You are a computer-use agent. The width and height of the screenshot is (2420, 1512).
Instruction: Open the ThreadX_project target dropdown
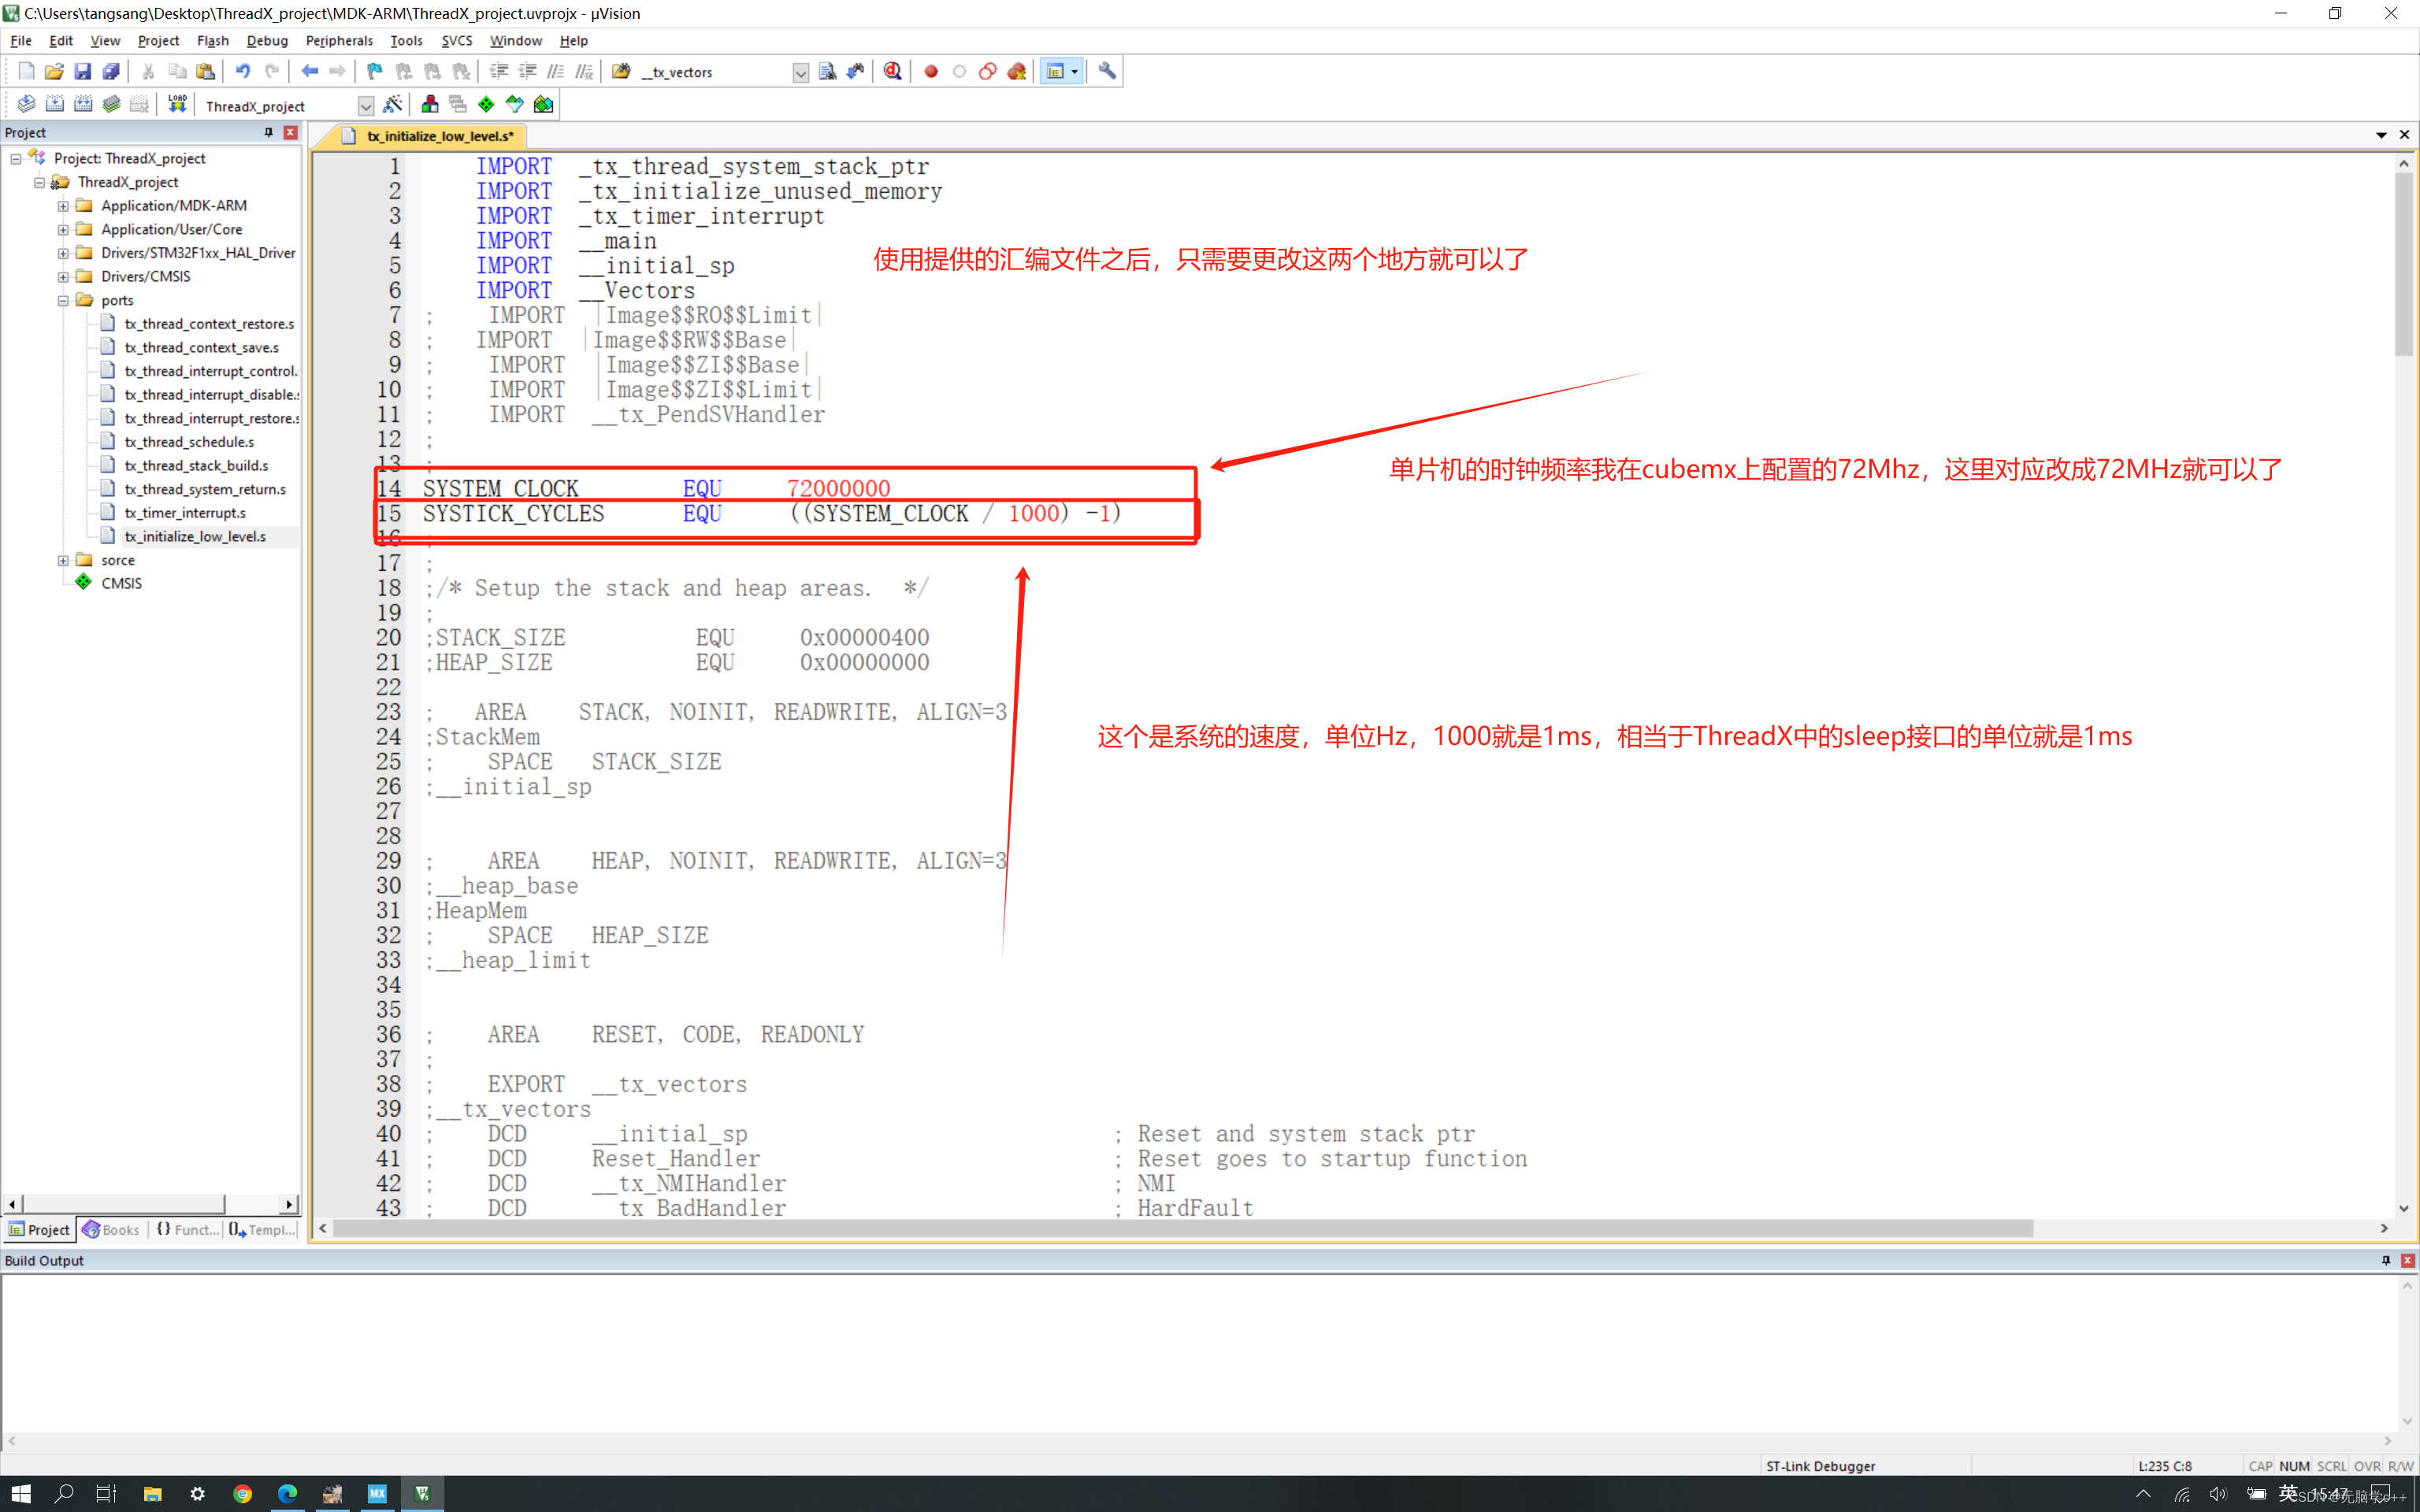point(365,106)
